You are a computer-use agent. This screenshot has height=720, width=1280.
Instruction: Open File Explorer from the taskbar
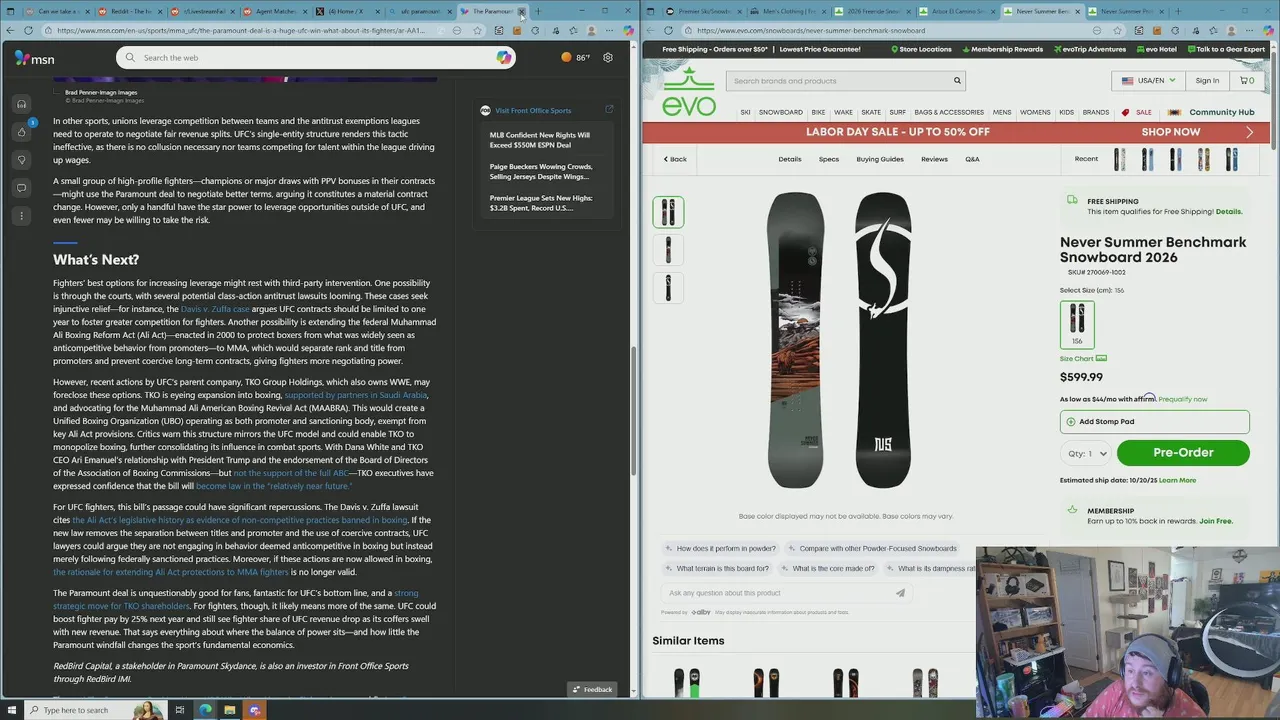229,710
